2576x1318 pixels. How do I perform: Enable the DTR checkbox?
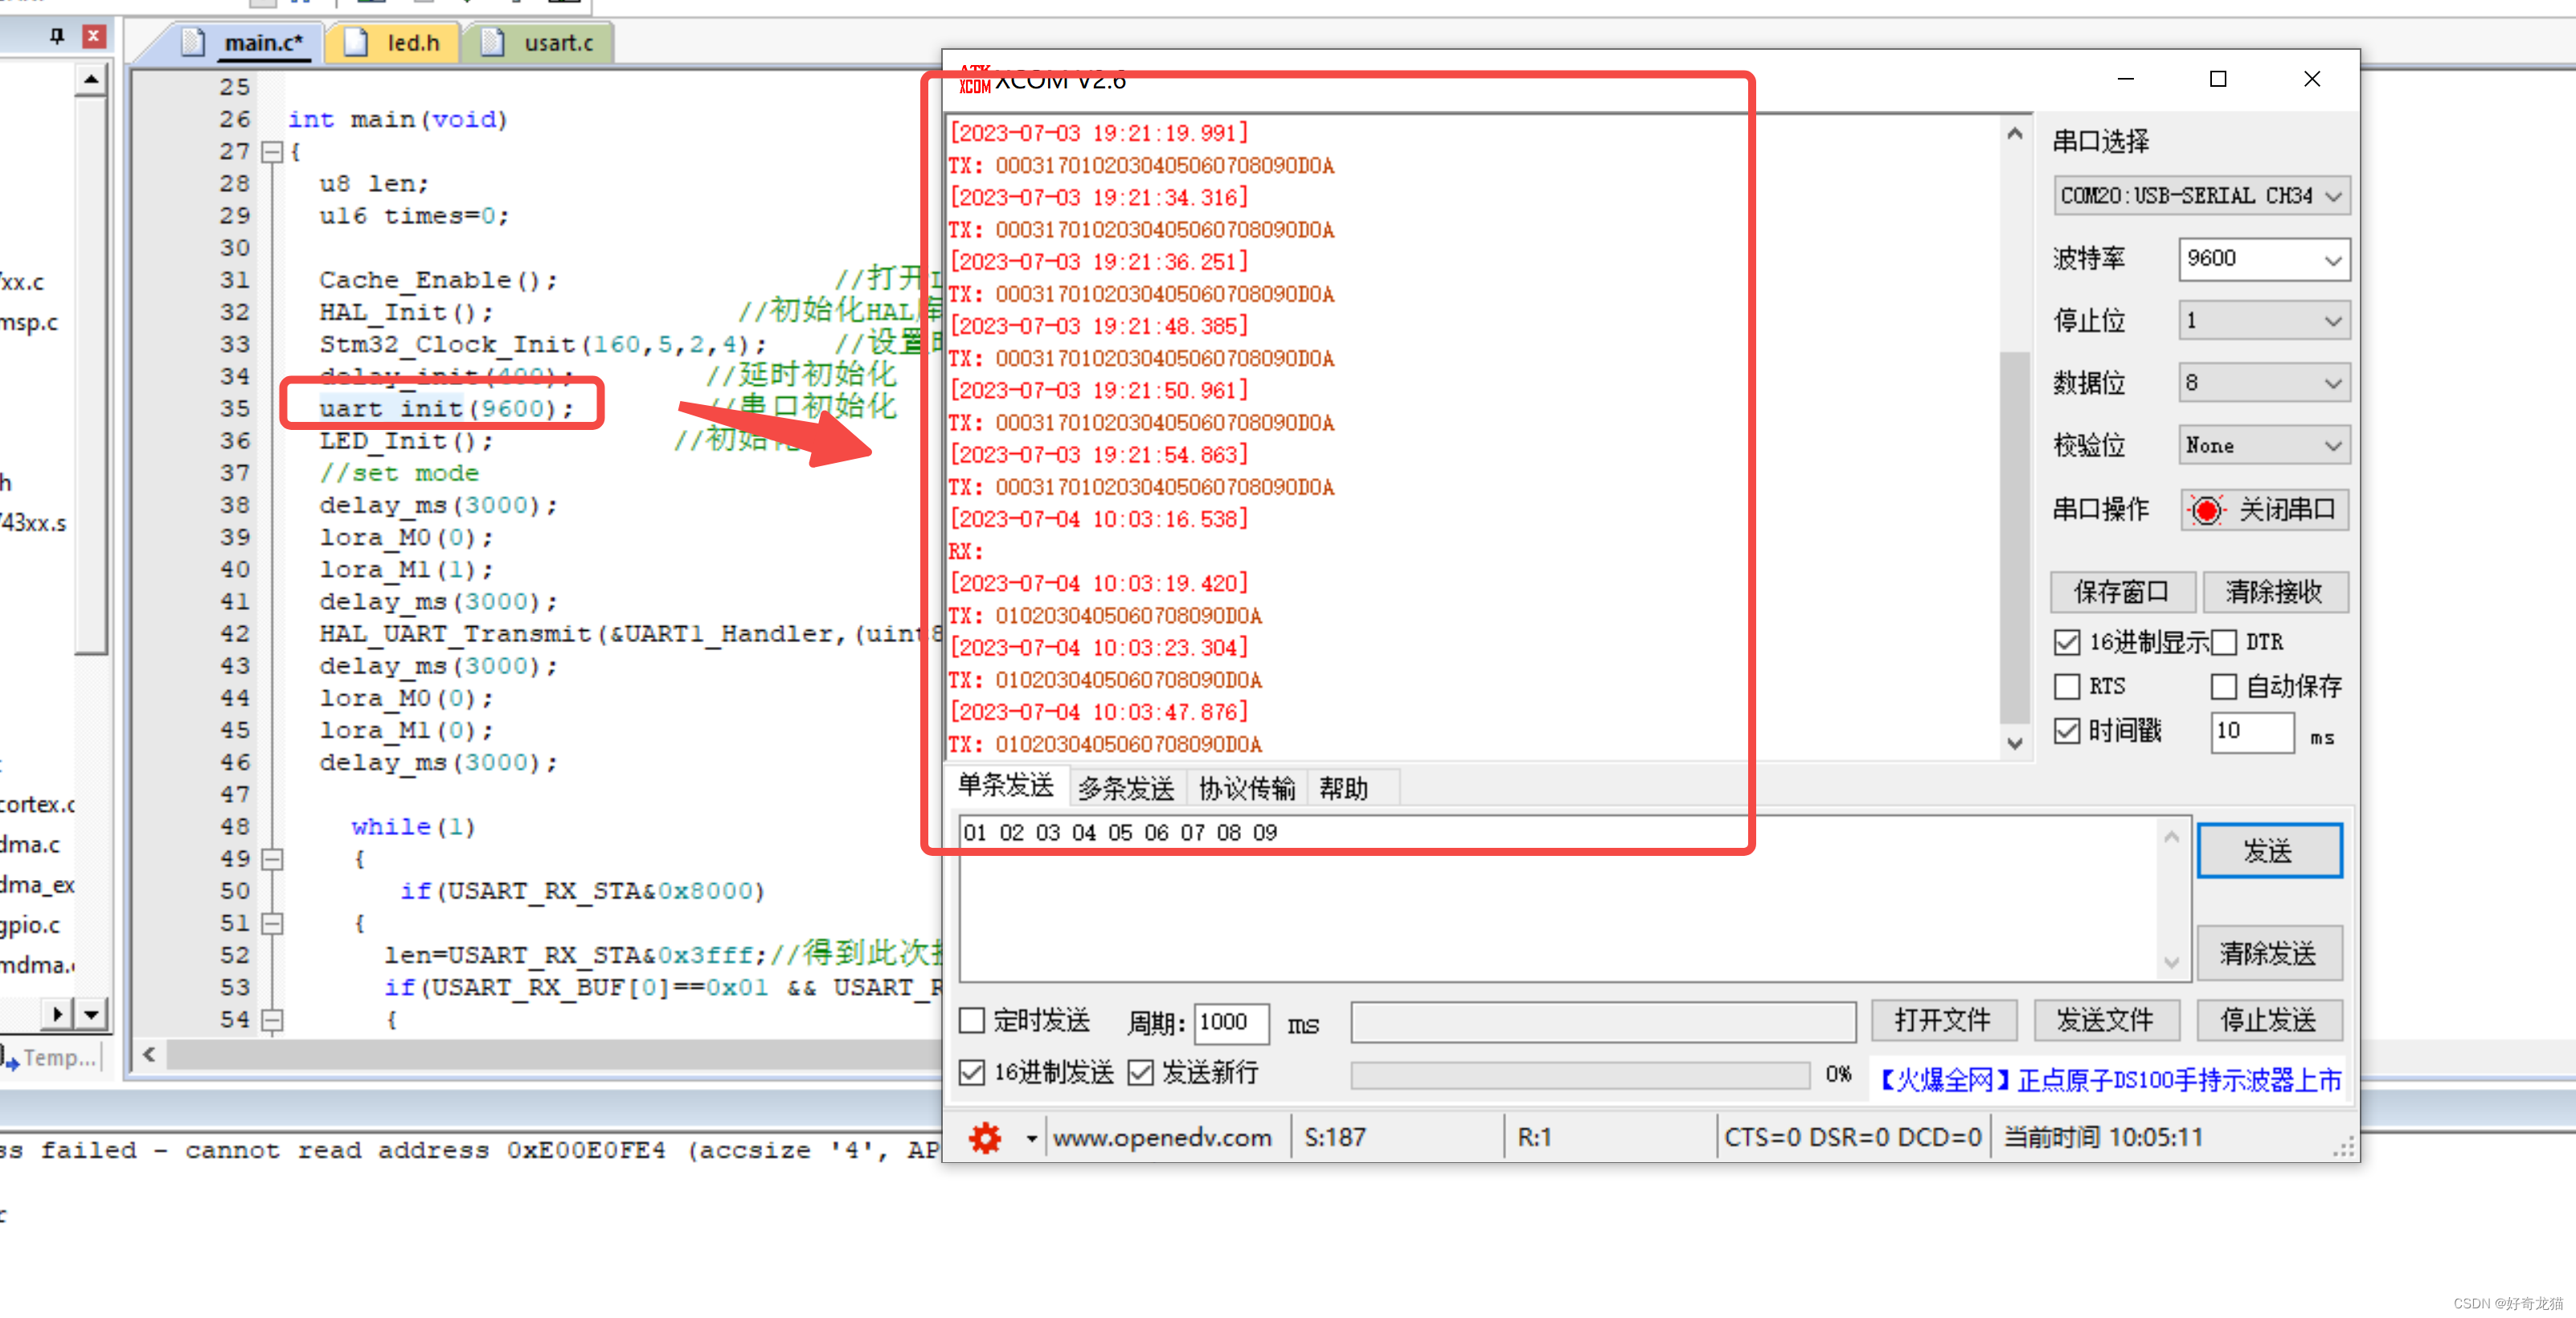(x=2225, y=641)
